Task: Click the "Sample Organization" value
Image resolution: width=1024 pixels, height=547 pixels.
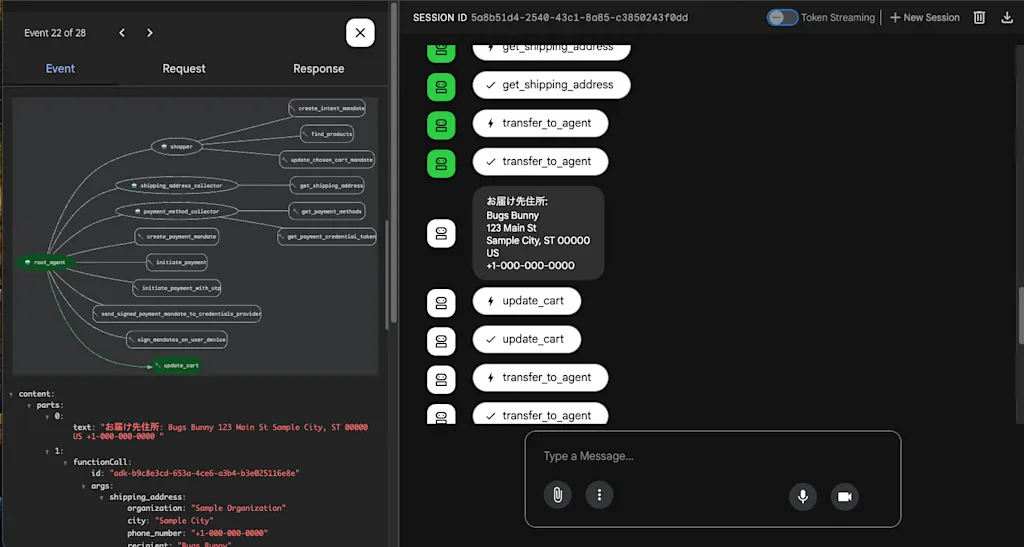Action: (x=238, y=508)
